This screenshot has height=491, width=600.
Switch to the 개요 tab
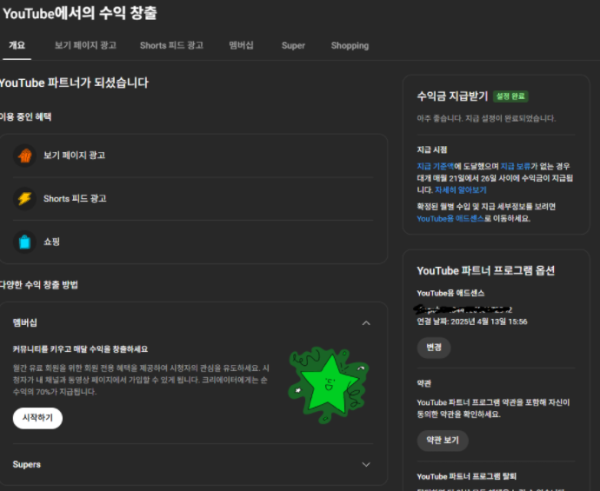point(17,46)
